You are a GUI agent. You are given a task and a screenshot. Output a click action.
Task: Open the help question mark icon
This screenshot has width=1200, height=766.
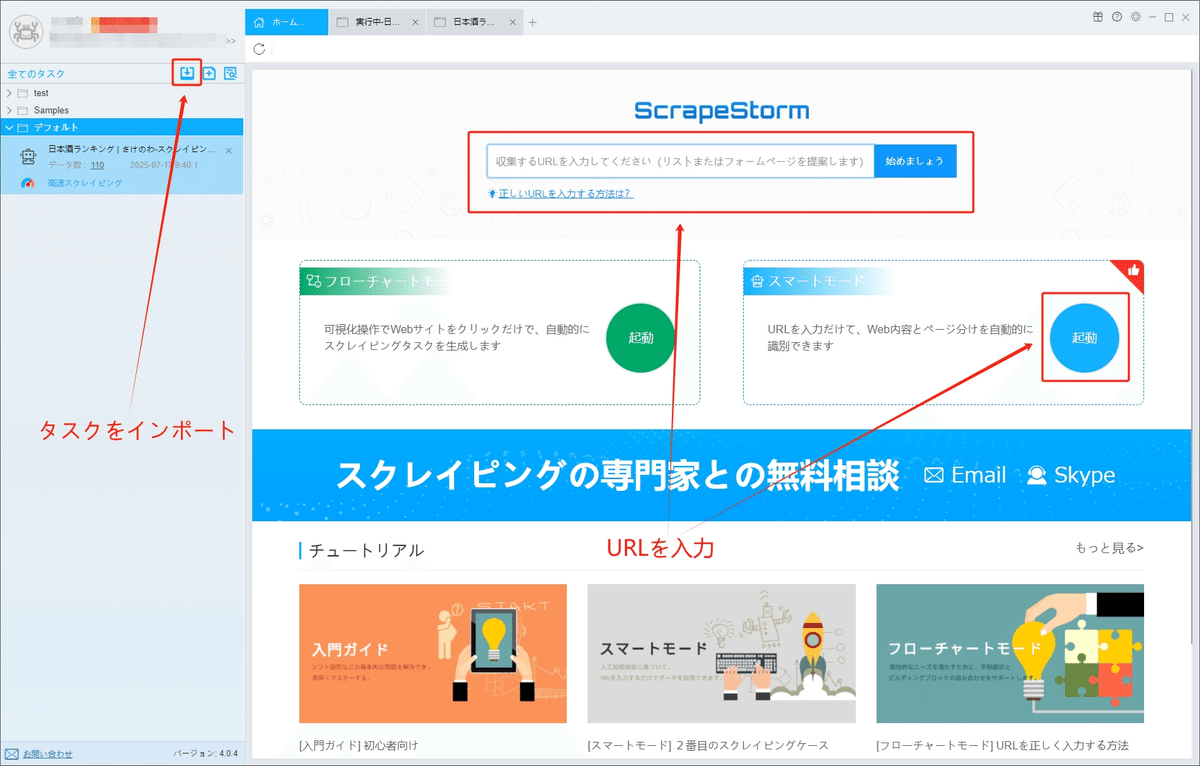pos(1116,17)
